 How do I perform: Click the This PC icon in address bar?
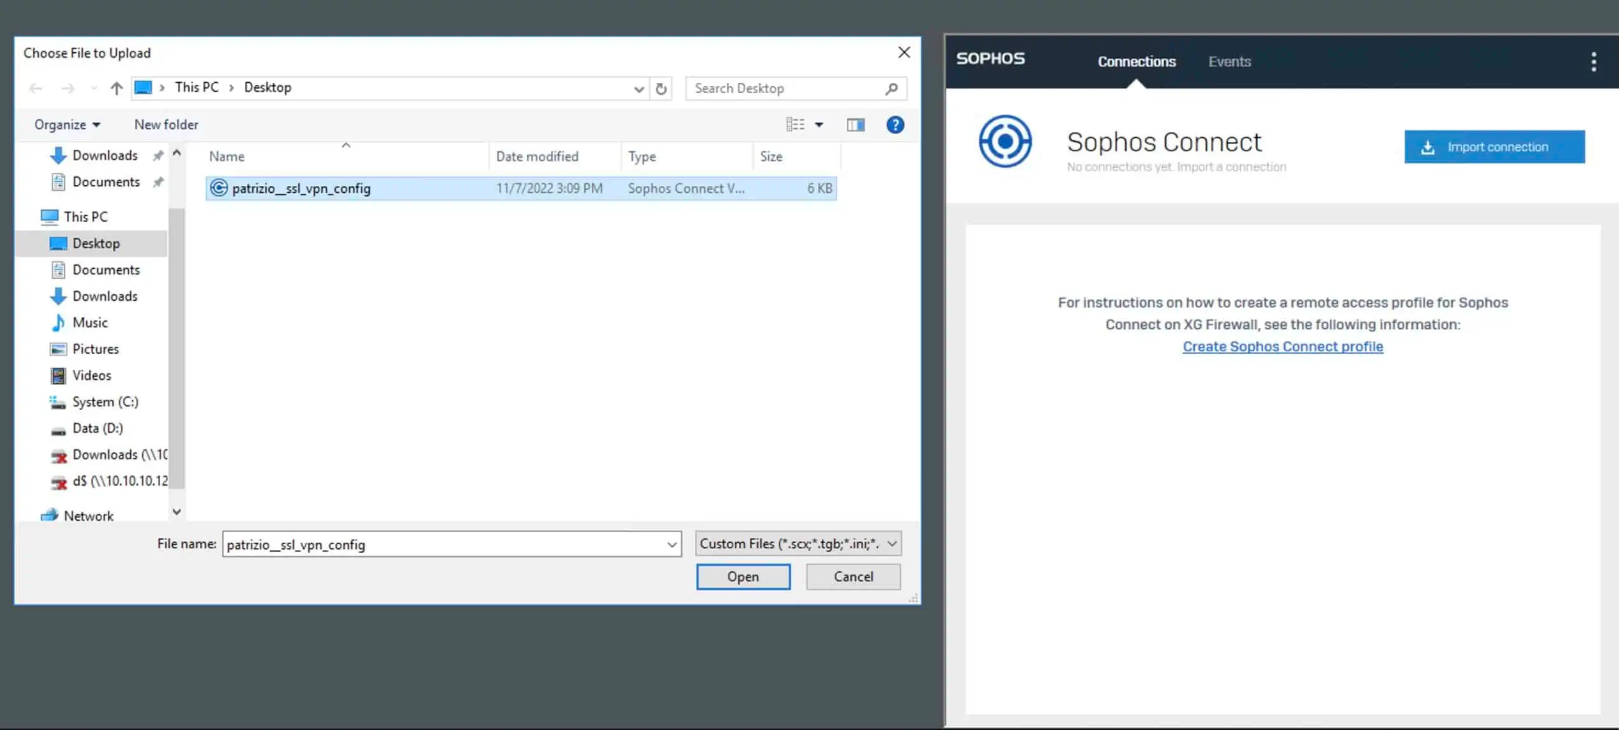(143, 87)
